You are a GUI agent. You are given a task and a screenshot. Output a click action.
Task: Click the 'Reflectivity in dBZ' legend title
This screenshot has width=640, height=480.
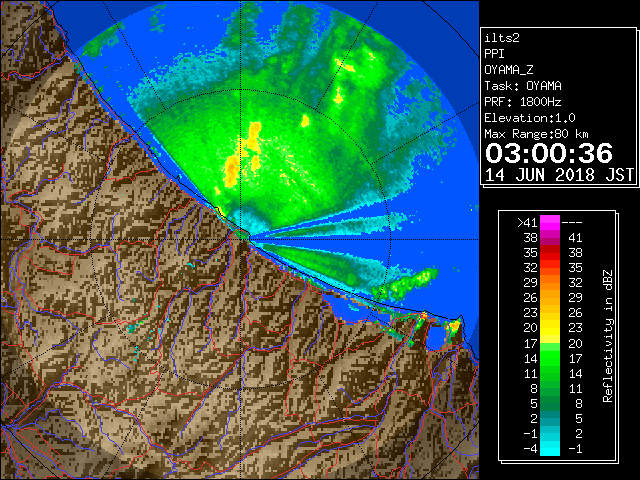pyautogui.click(x=608, y=336)
